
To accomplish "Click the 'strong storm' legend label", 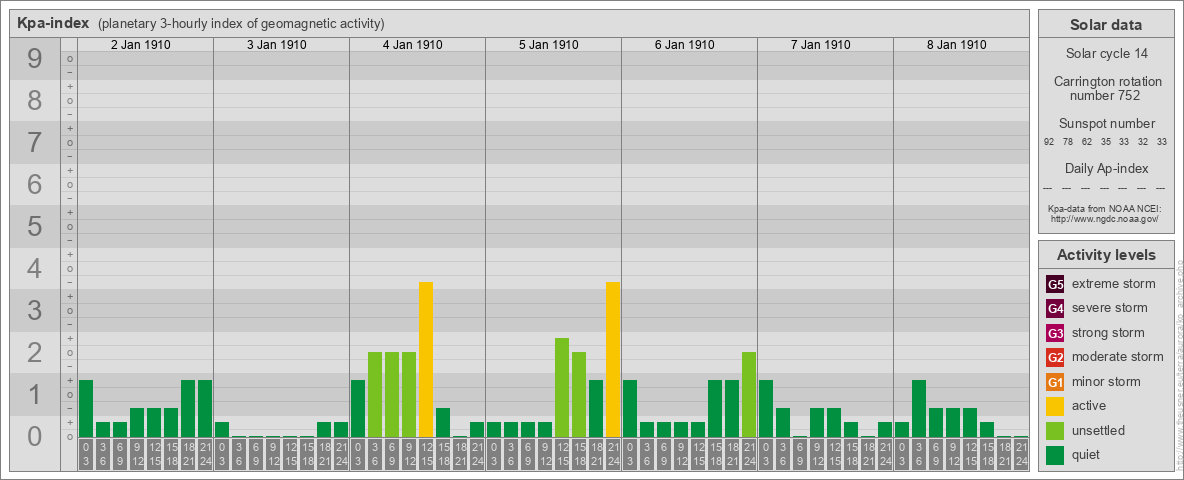I will tap(1108, 332).
